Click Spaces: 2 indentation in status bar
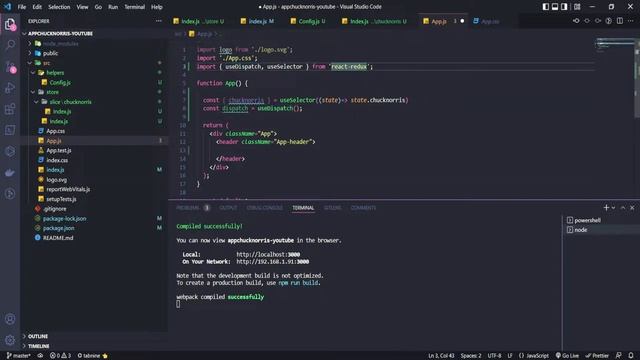640x360 pixels. (471, 356)
